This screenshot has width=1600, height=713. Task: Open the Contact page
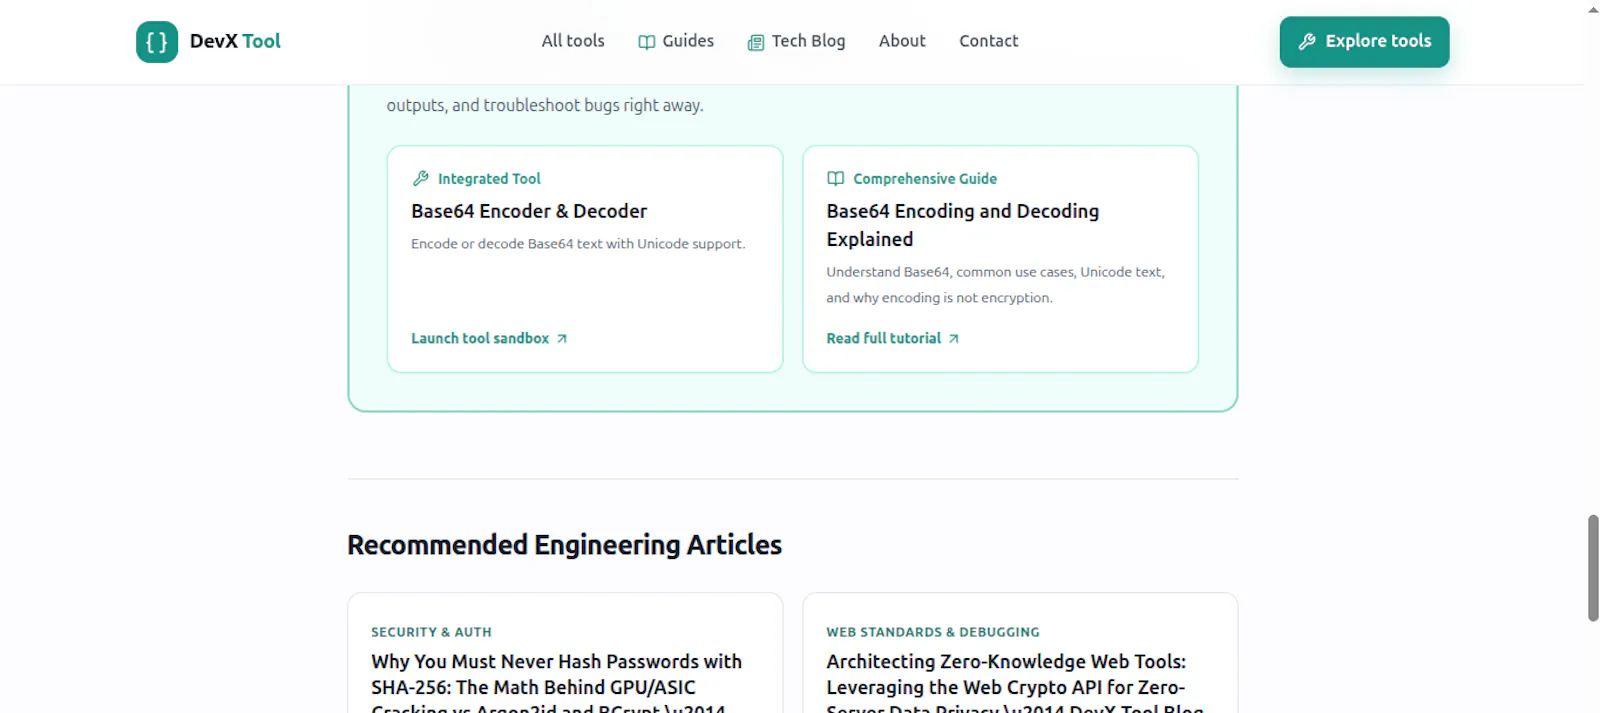point(988,41)
